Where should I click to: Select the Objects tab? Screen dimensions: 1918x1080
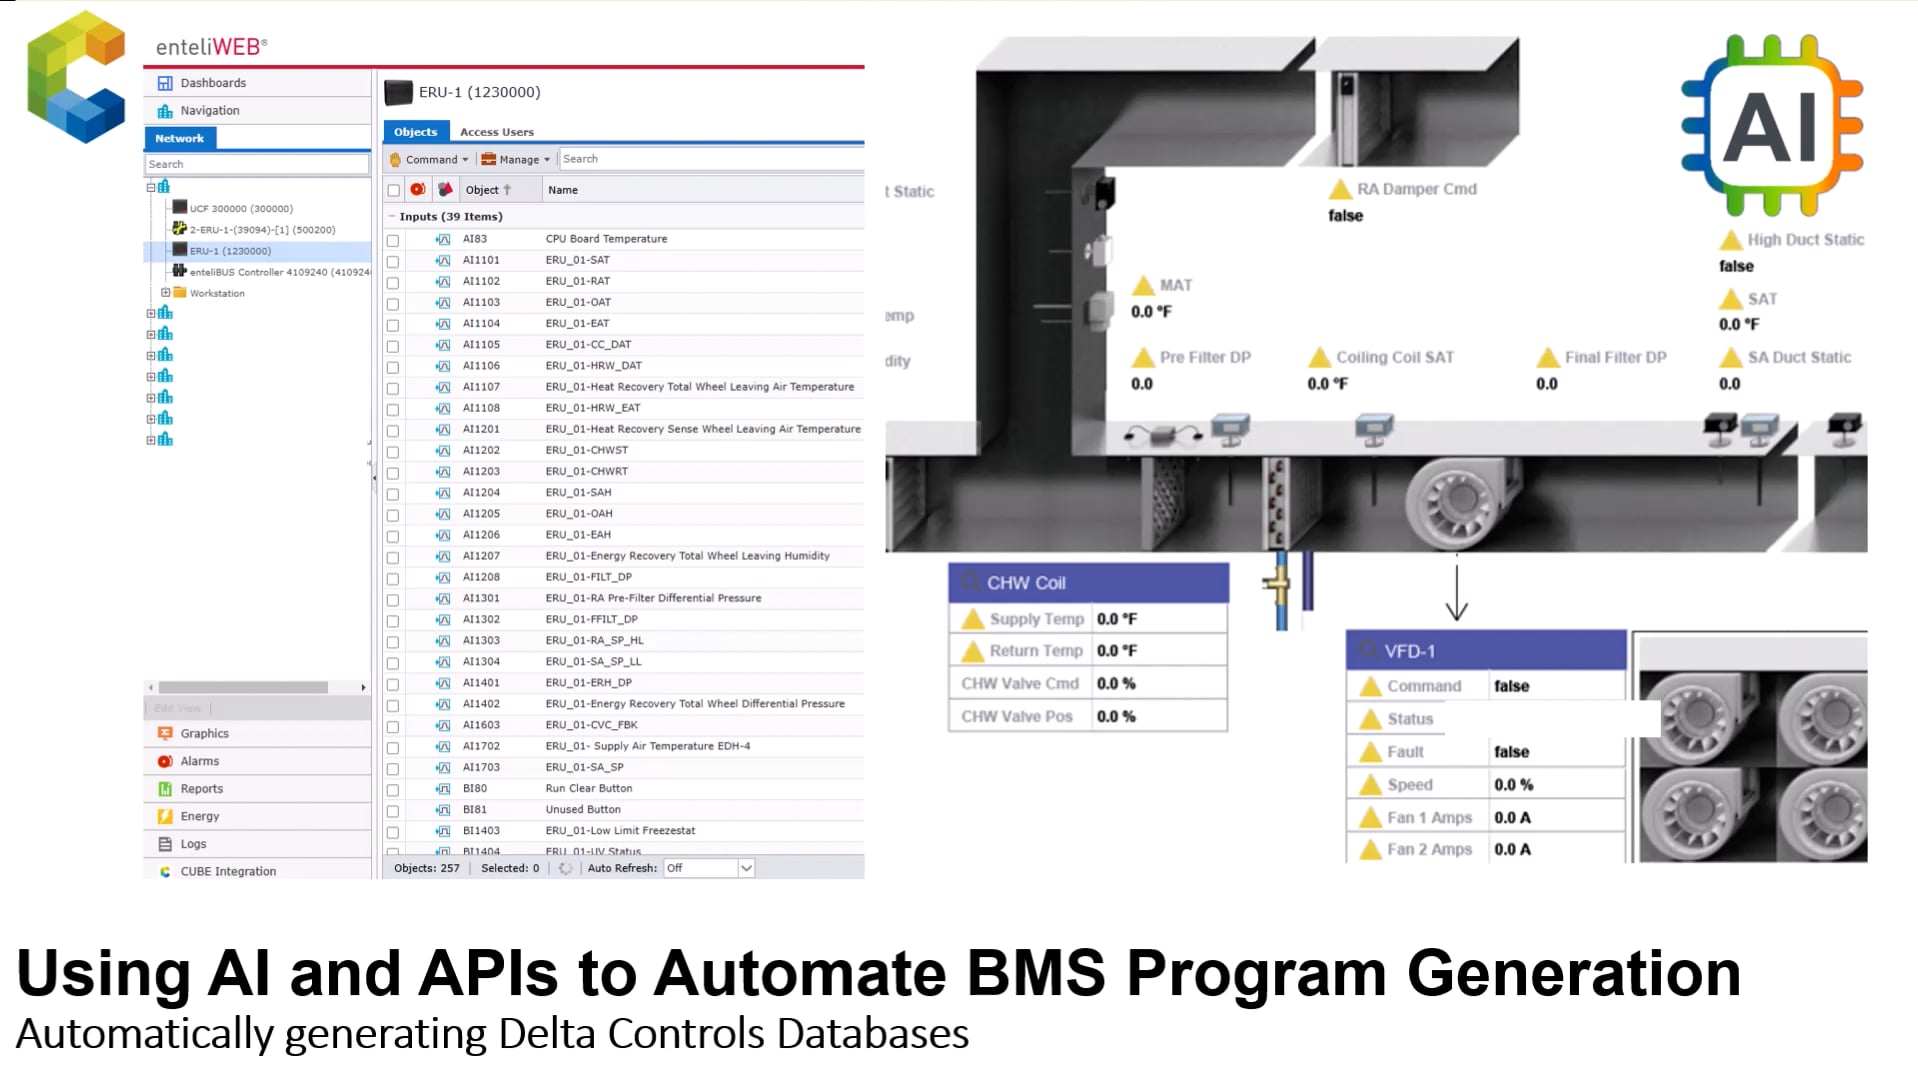point(415,132)
